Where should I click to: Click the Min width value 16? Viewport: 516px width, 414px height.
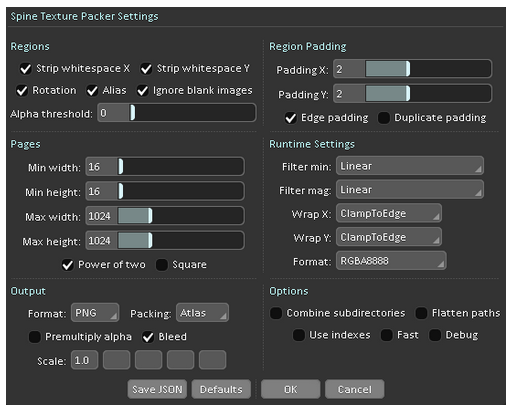pos(94,167)
